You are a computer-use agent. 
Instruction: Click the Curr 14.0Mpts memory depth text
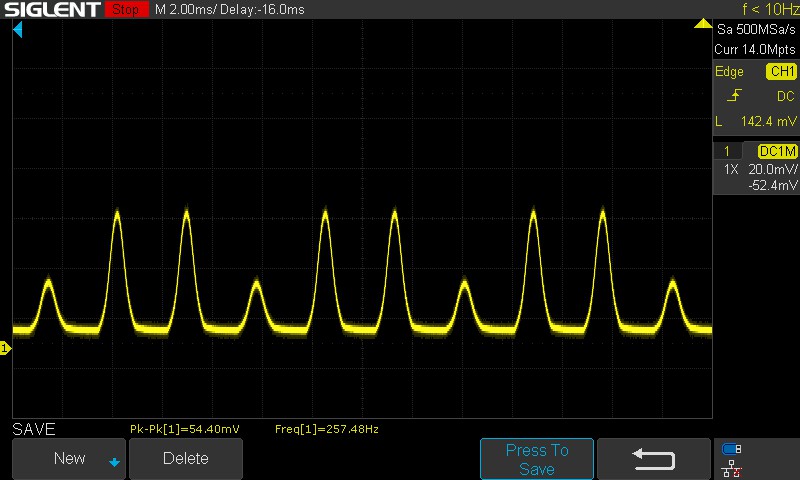click(x=755, y=49)
